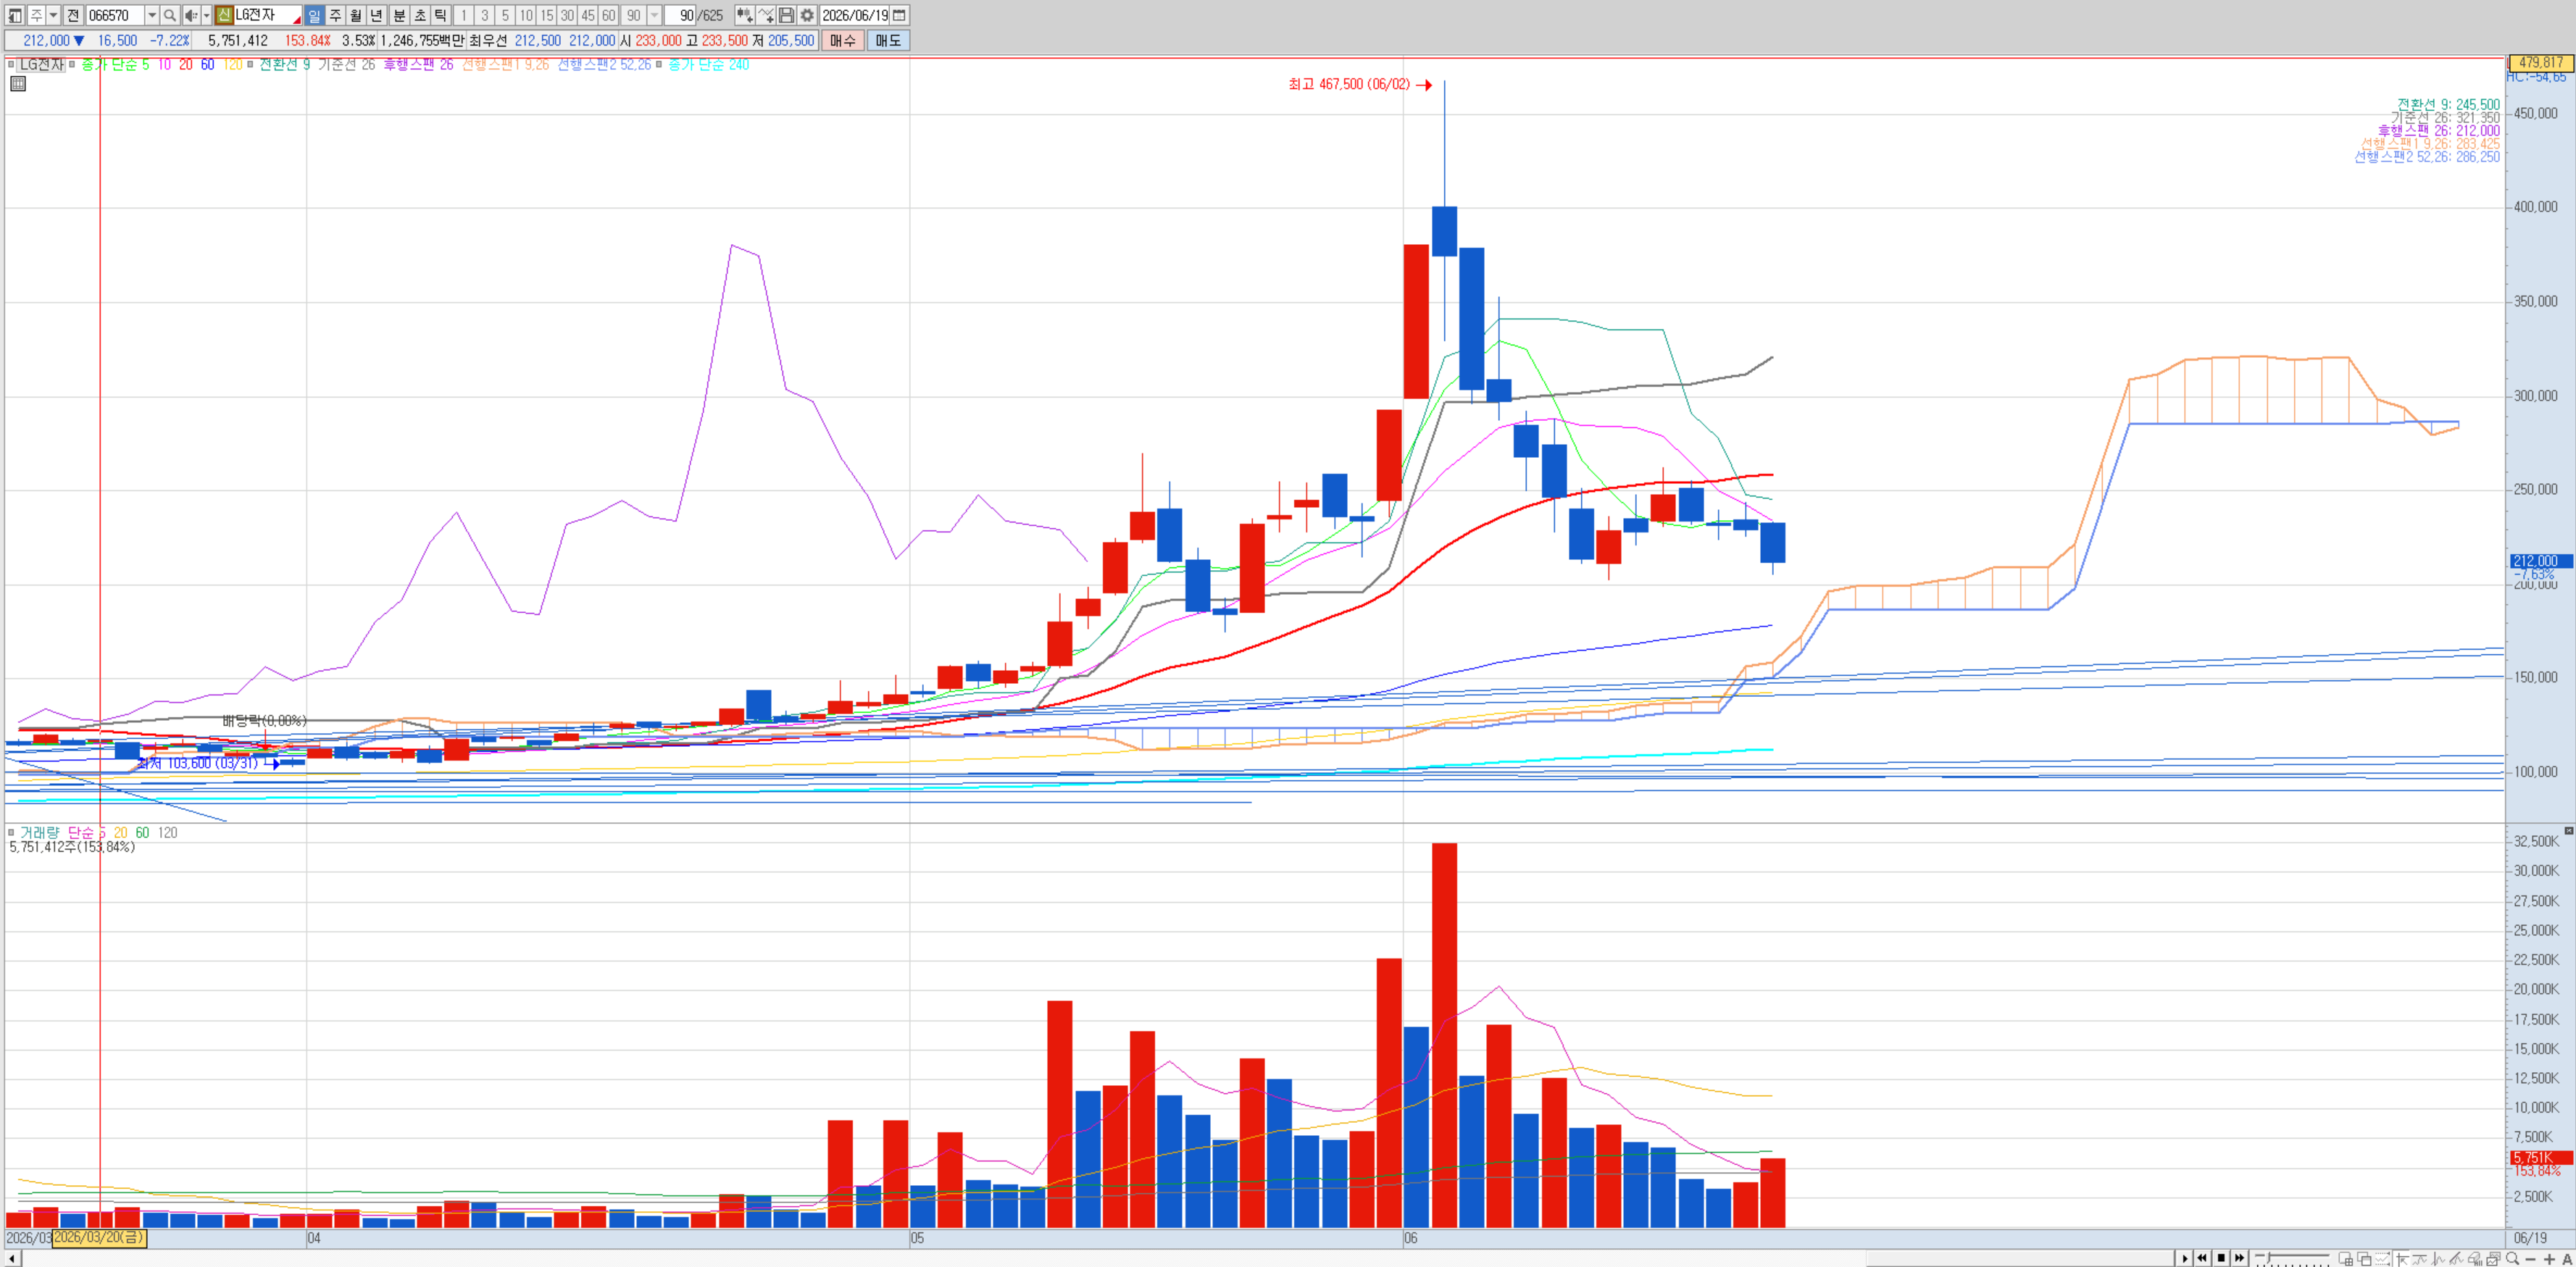Click the stock code input field 066570
Viewport: 2576px width, 1267px height.
(115, 15)
